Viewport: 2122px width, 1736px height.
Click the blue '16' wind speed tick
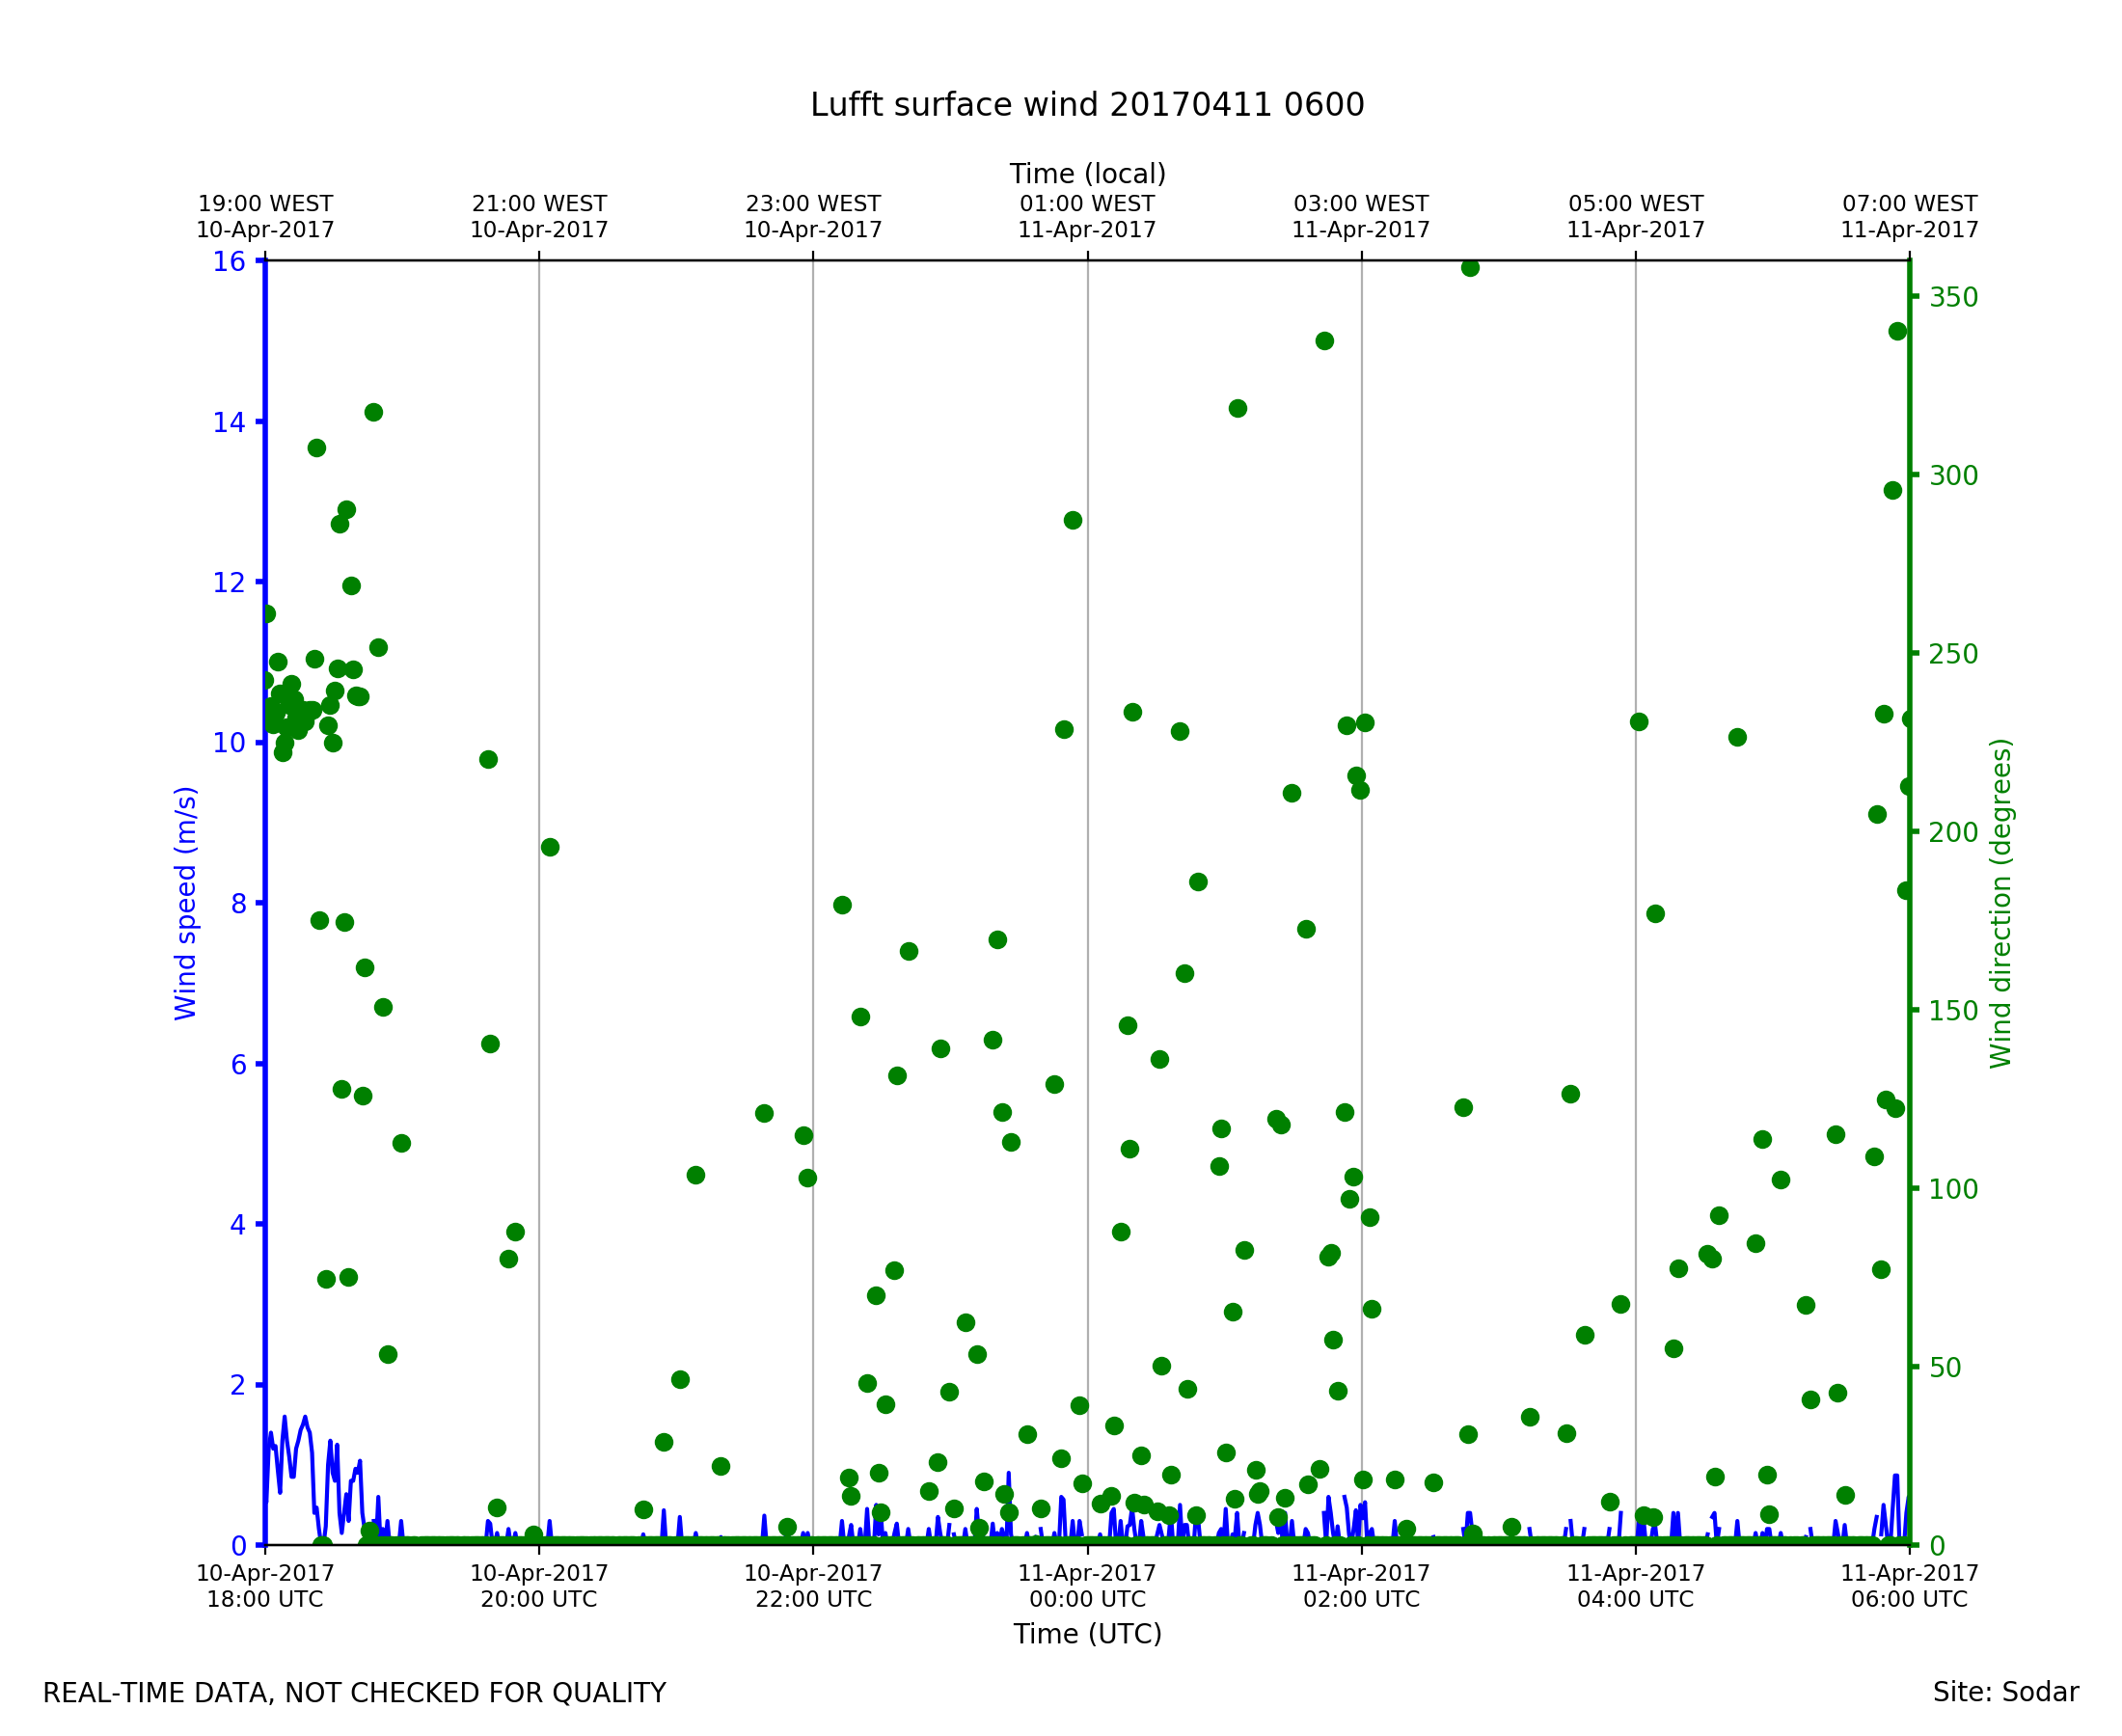click(229, 262)
